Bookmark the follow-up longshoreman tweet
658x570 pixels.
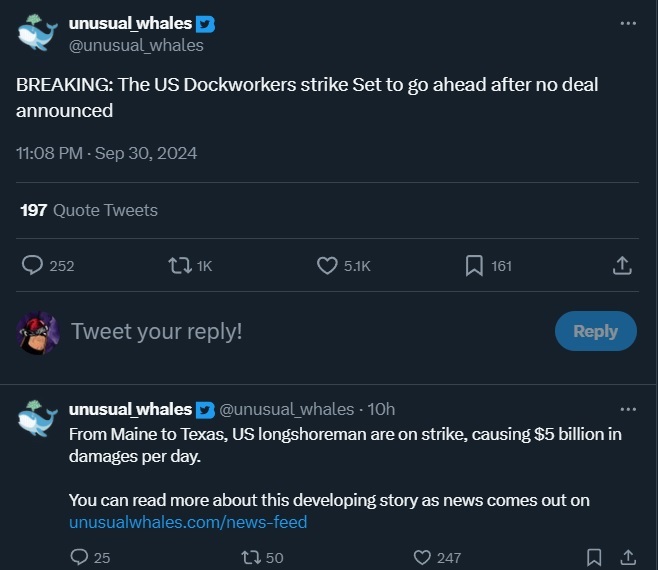point(594,557)
